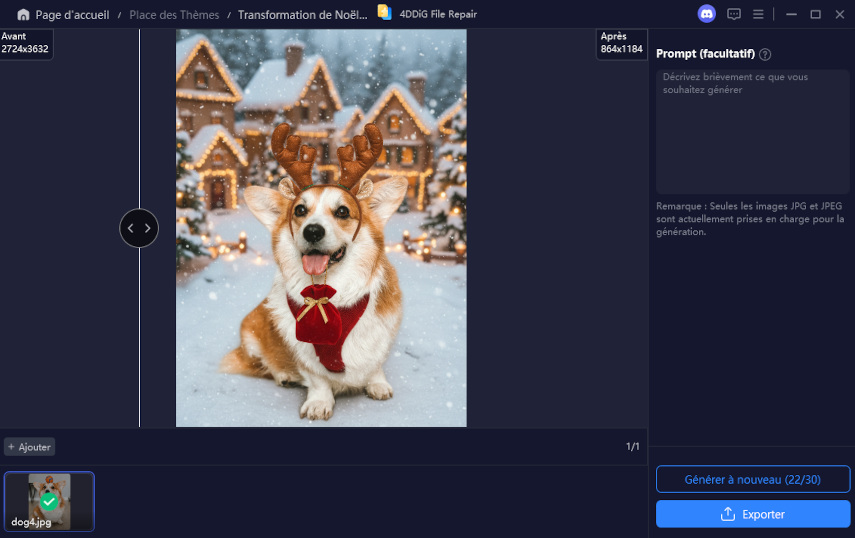Click the generated corgi image preview
The image size is (855, 538).
point(321,228)
